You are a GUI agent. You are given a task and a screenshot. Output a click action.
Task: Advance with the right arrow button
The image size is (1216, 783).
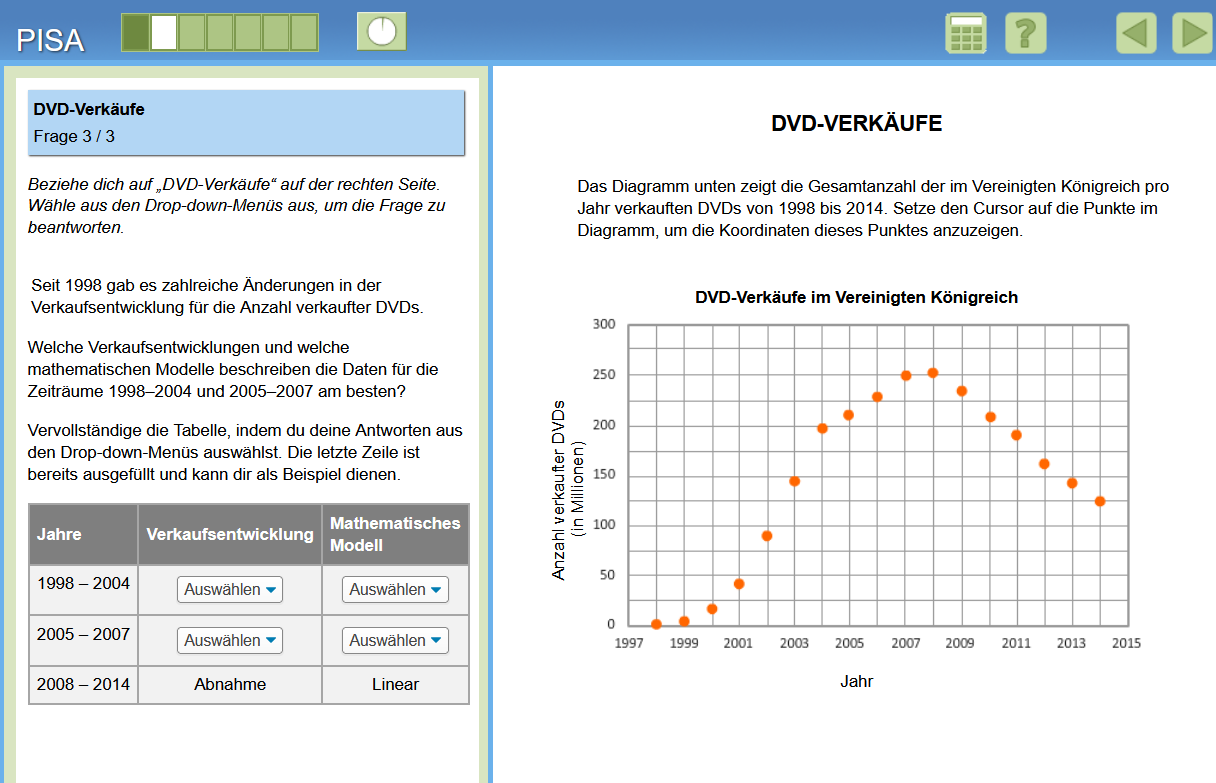(x=1192, y=34)
